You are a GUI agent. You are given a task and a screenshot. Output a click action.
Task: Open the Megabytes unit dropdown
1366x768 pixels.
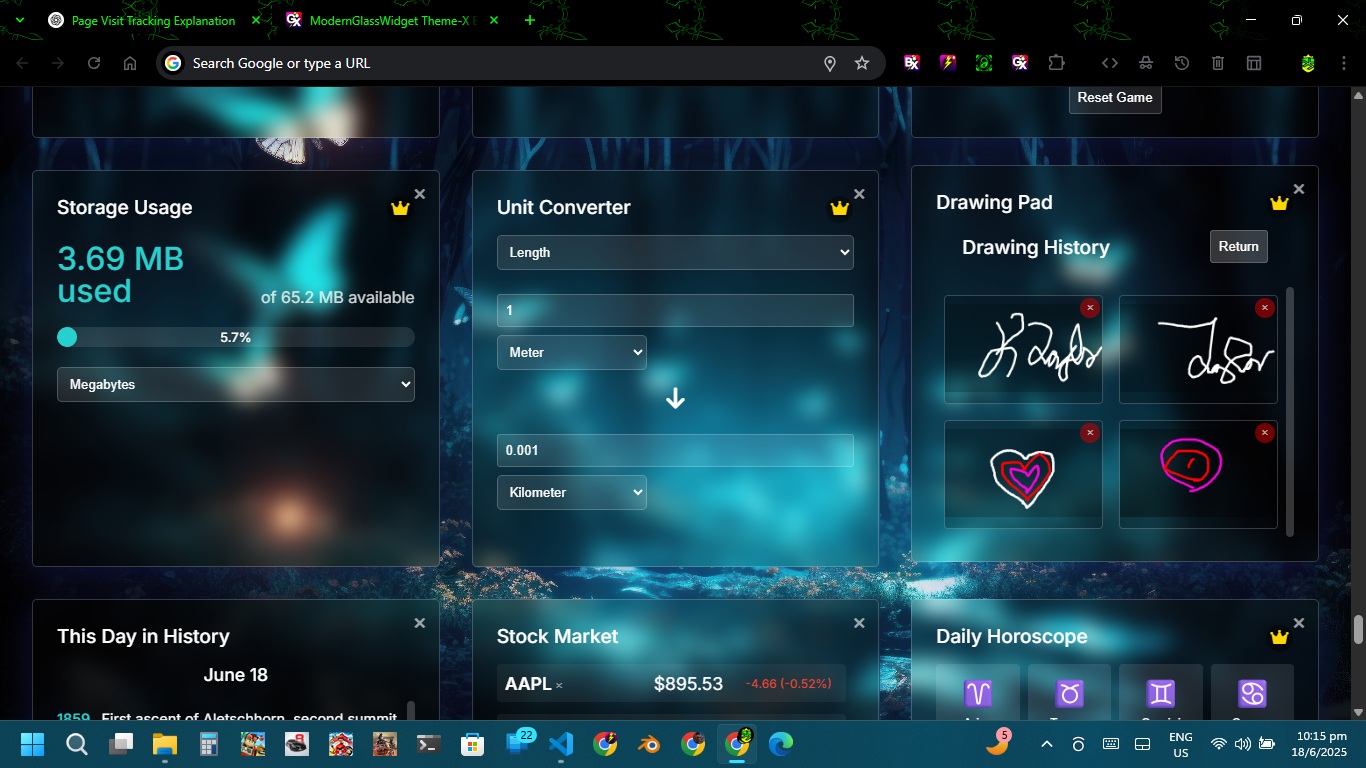236,384
